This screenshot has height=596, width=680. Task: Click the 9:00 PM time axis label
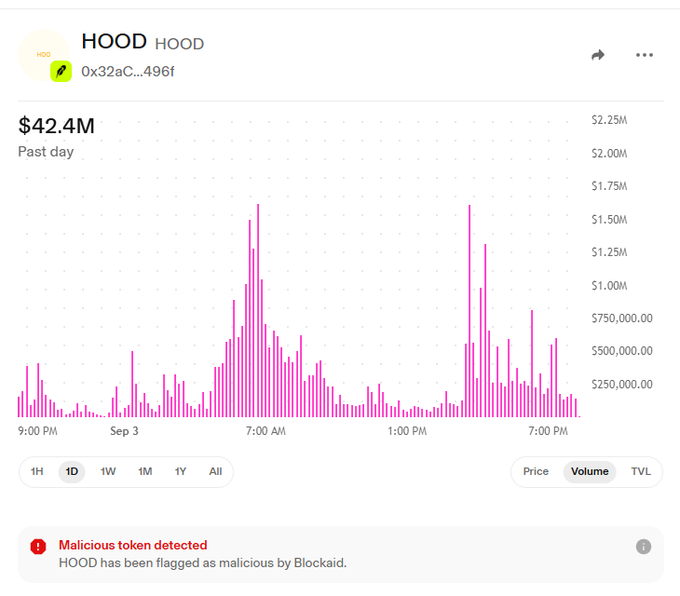tap(38, 431)
